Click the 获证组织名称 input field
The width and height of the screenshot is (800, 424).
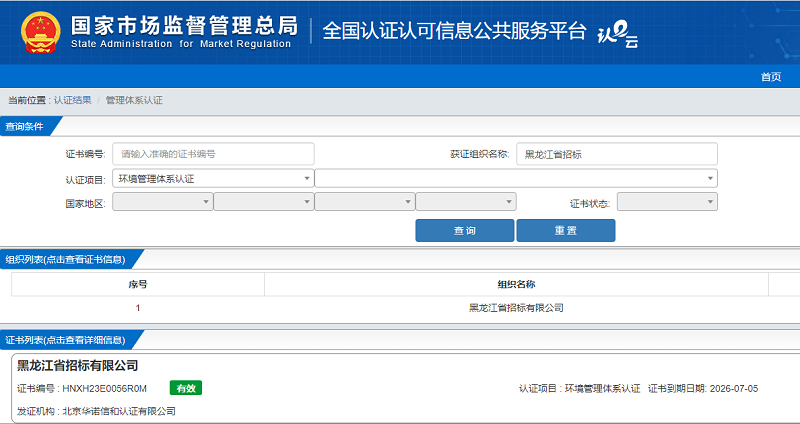point(616,154)
